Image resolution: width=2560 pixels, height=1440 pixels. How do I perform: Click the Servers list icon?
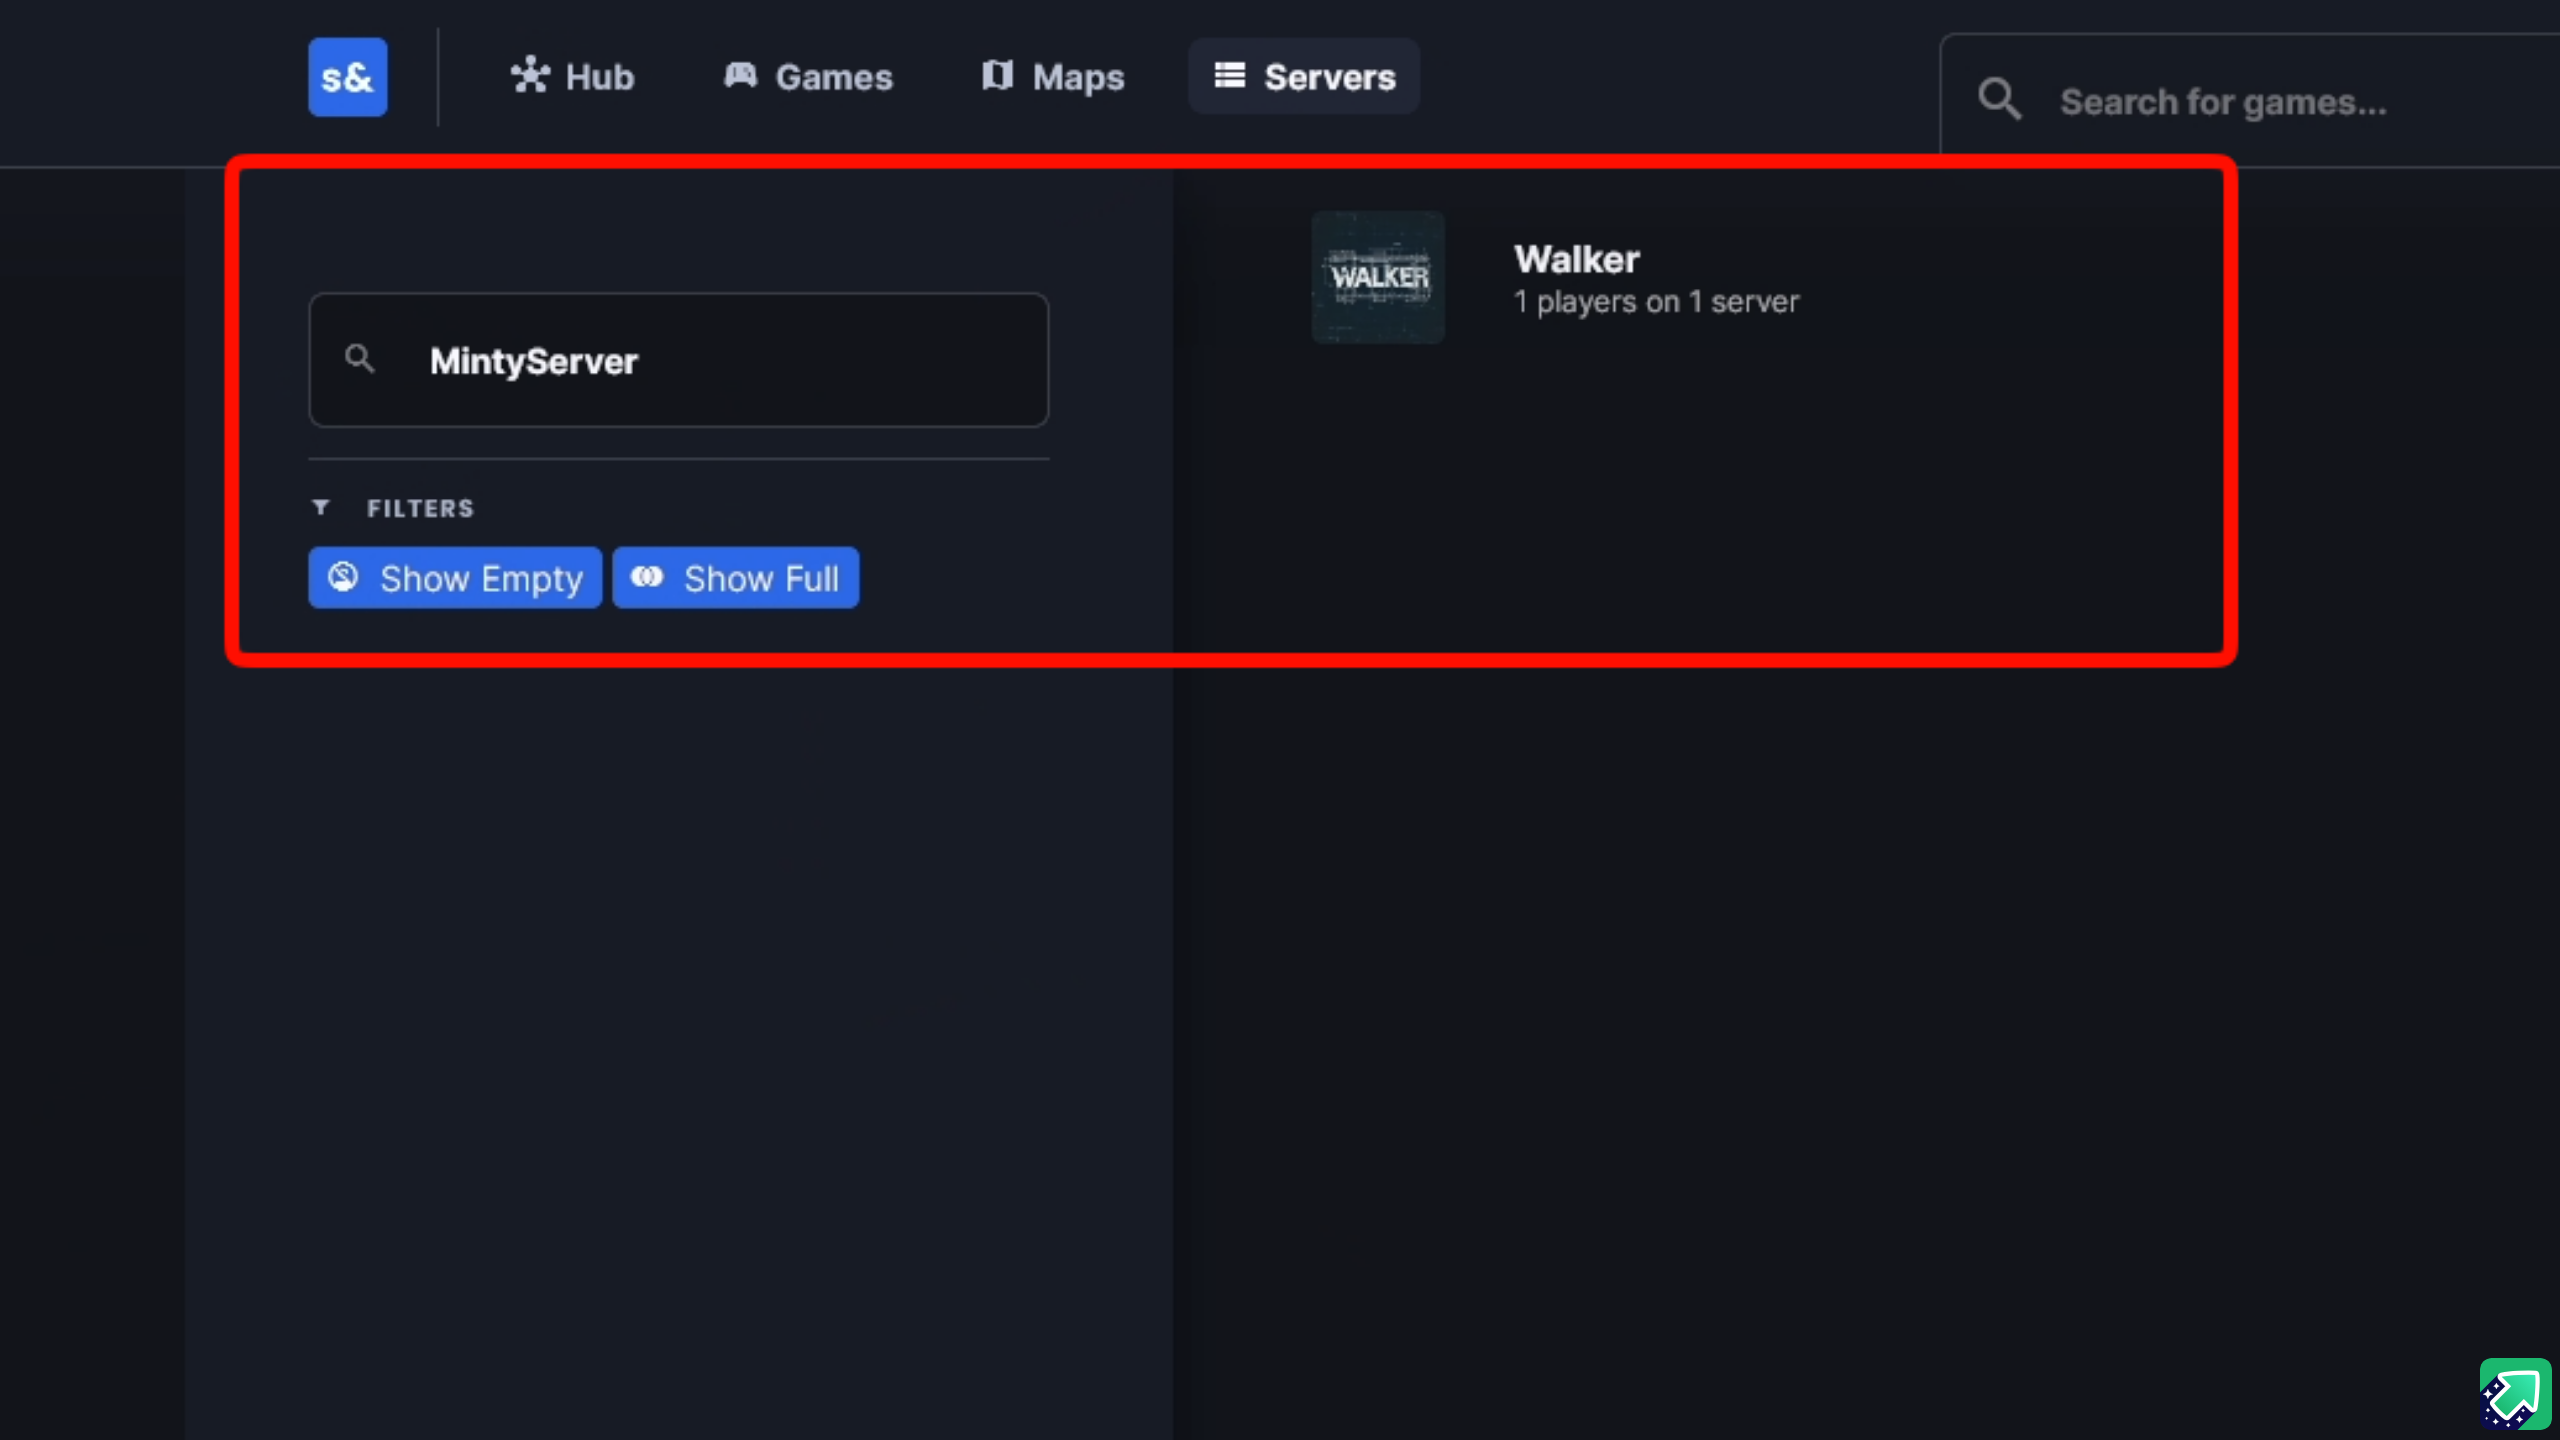pyautogui.click(x=1229, y=76)
